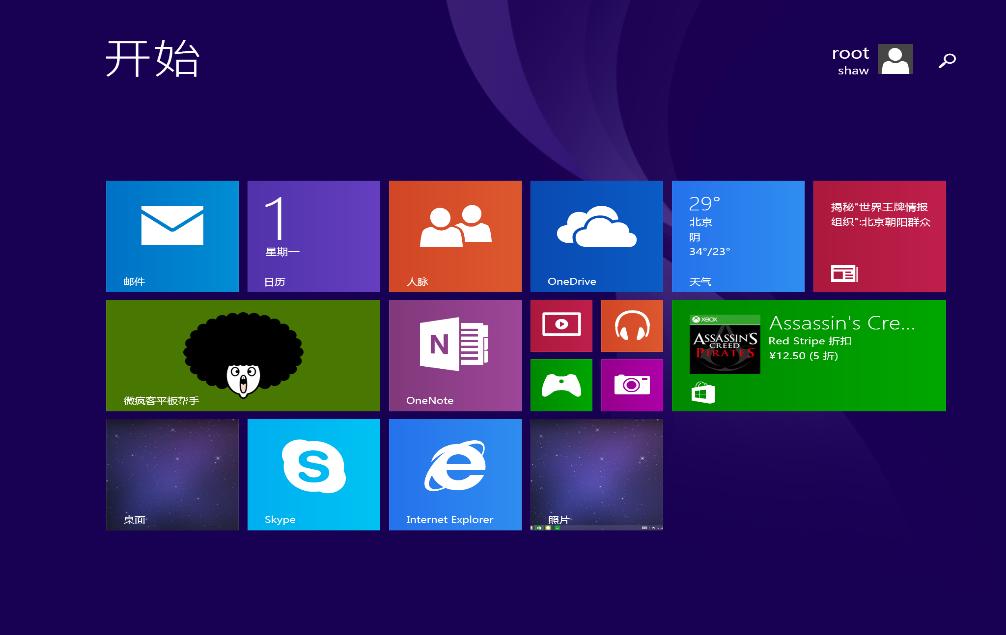
Task: Click the ¥12.50 (5 折) price text
Action: 803,355
